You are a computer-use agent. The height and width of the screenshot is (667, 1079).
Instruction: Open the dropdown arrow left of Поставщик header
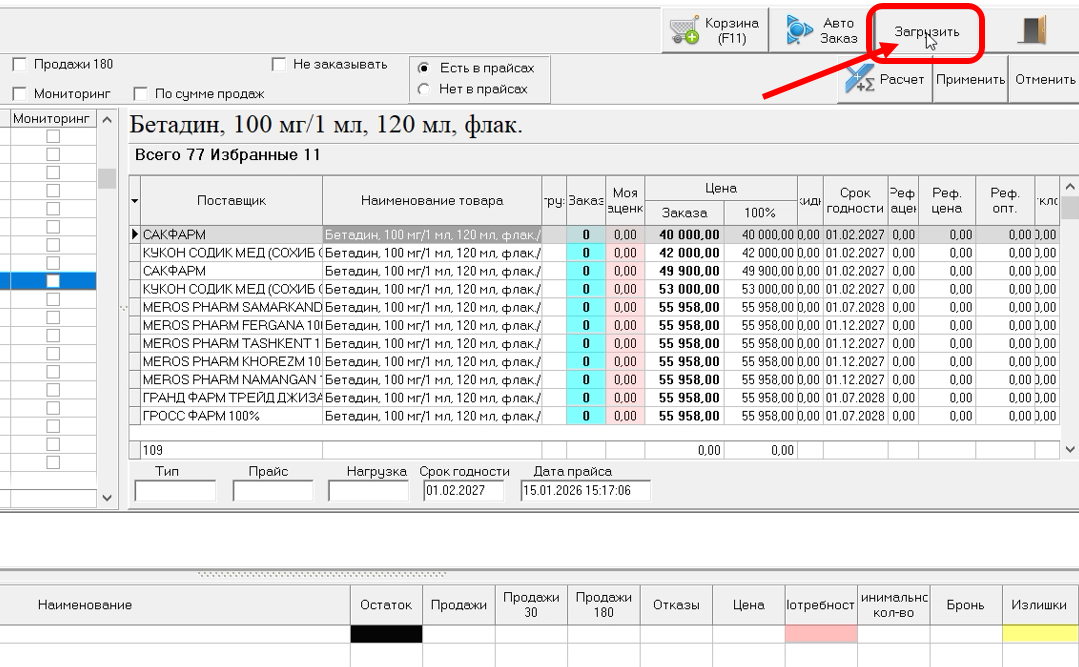pos(135,201)
